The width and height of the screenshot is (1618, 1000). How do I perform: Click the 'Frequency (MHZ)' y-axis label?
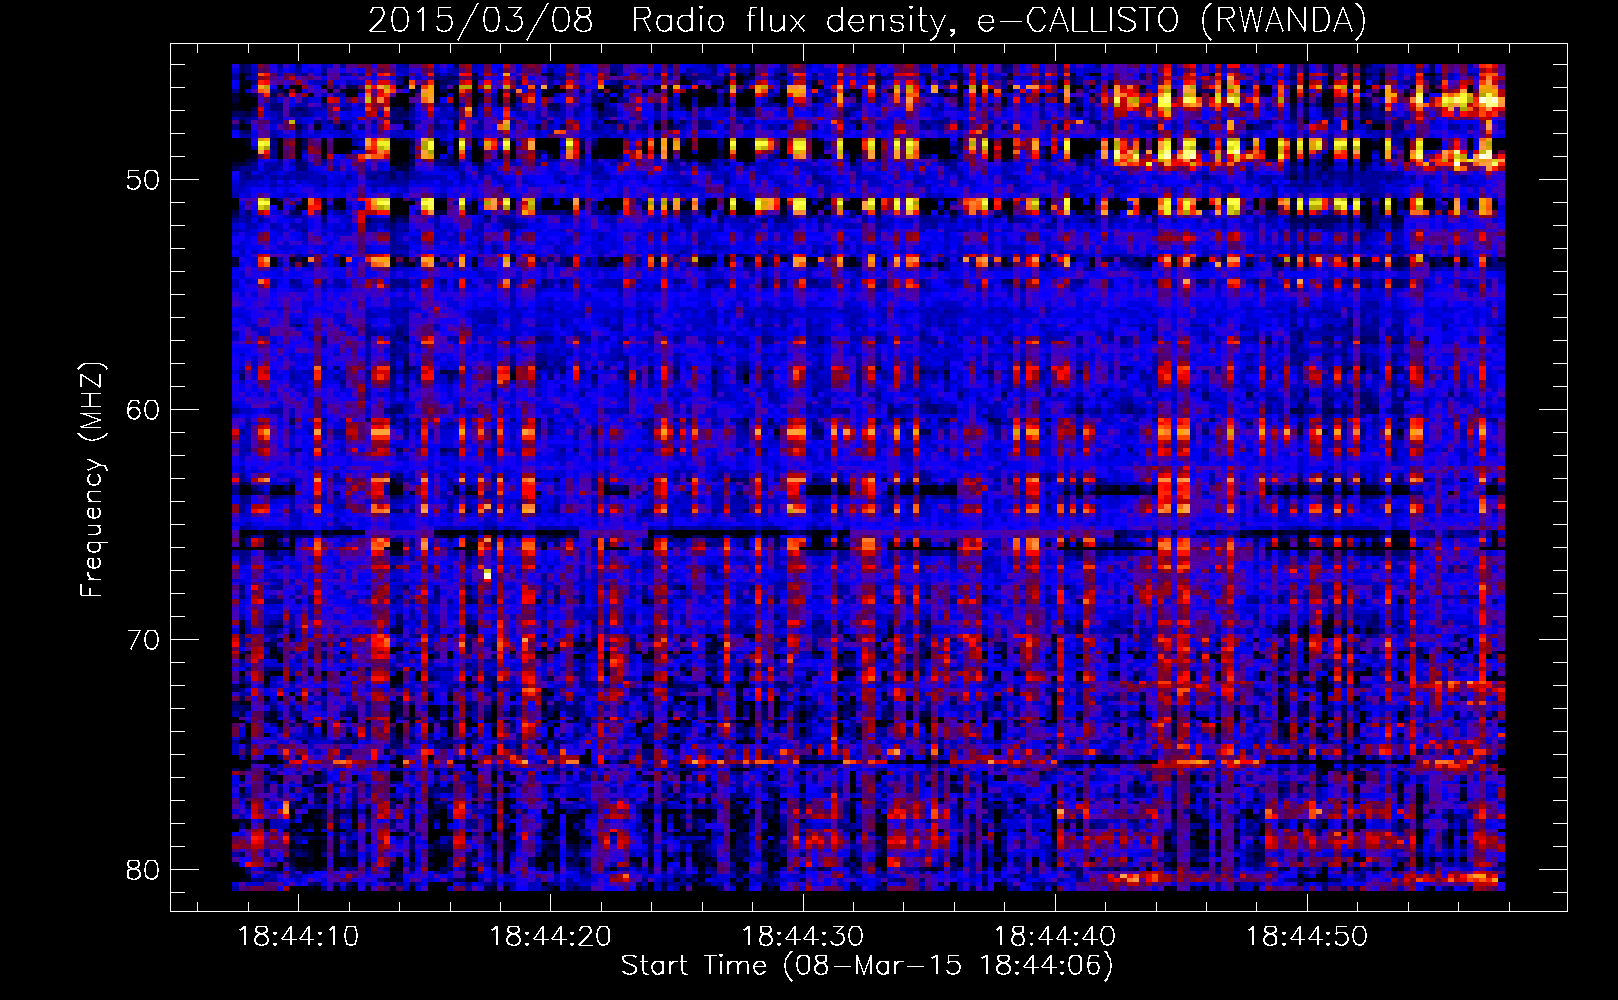[x=92, y=479]
